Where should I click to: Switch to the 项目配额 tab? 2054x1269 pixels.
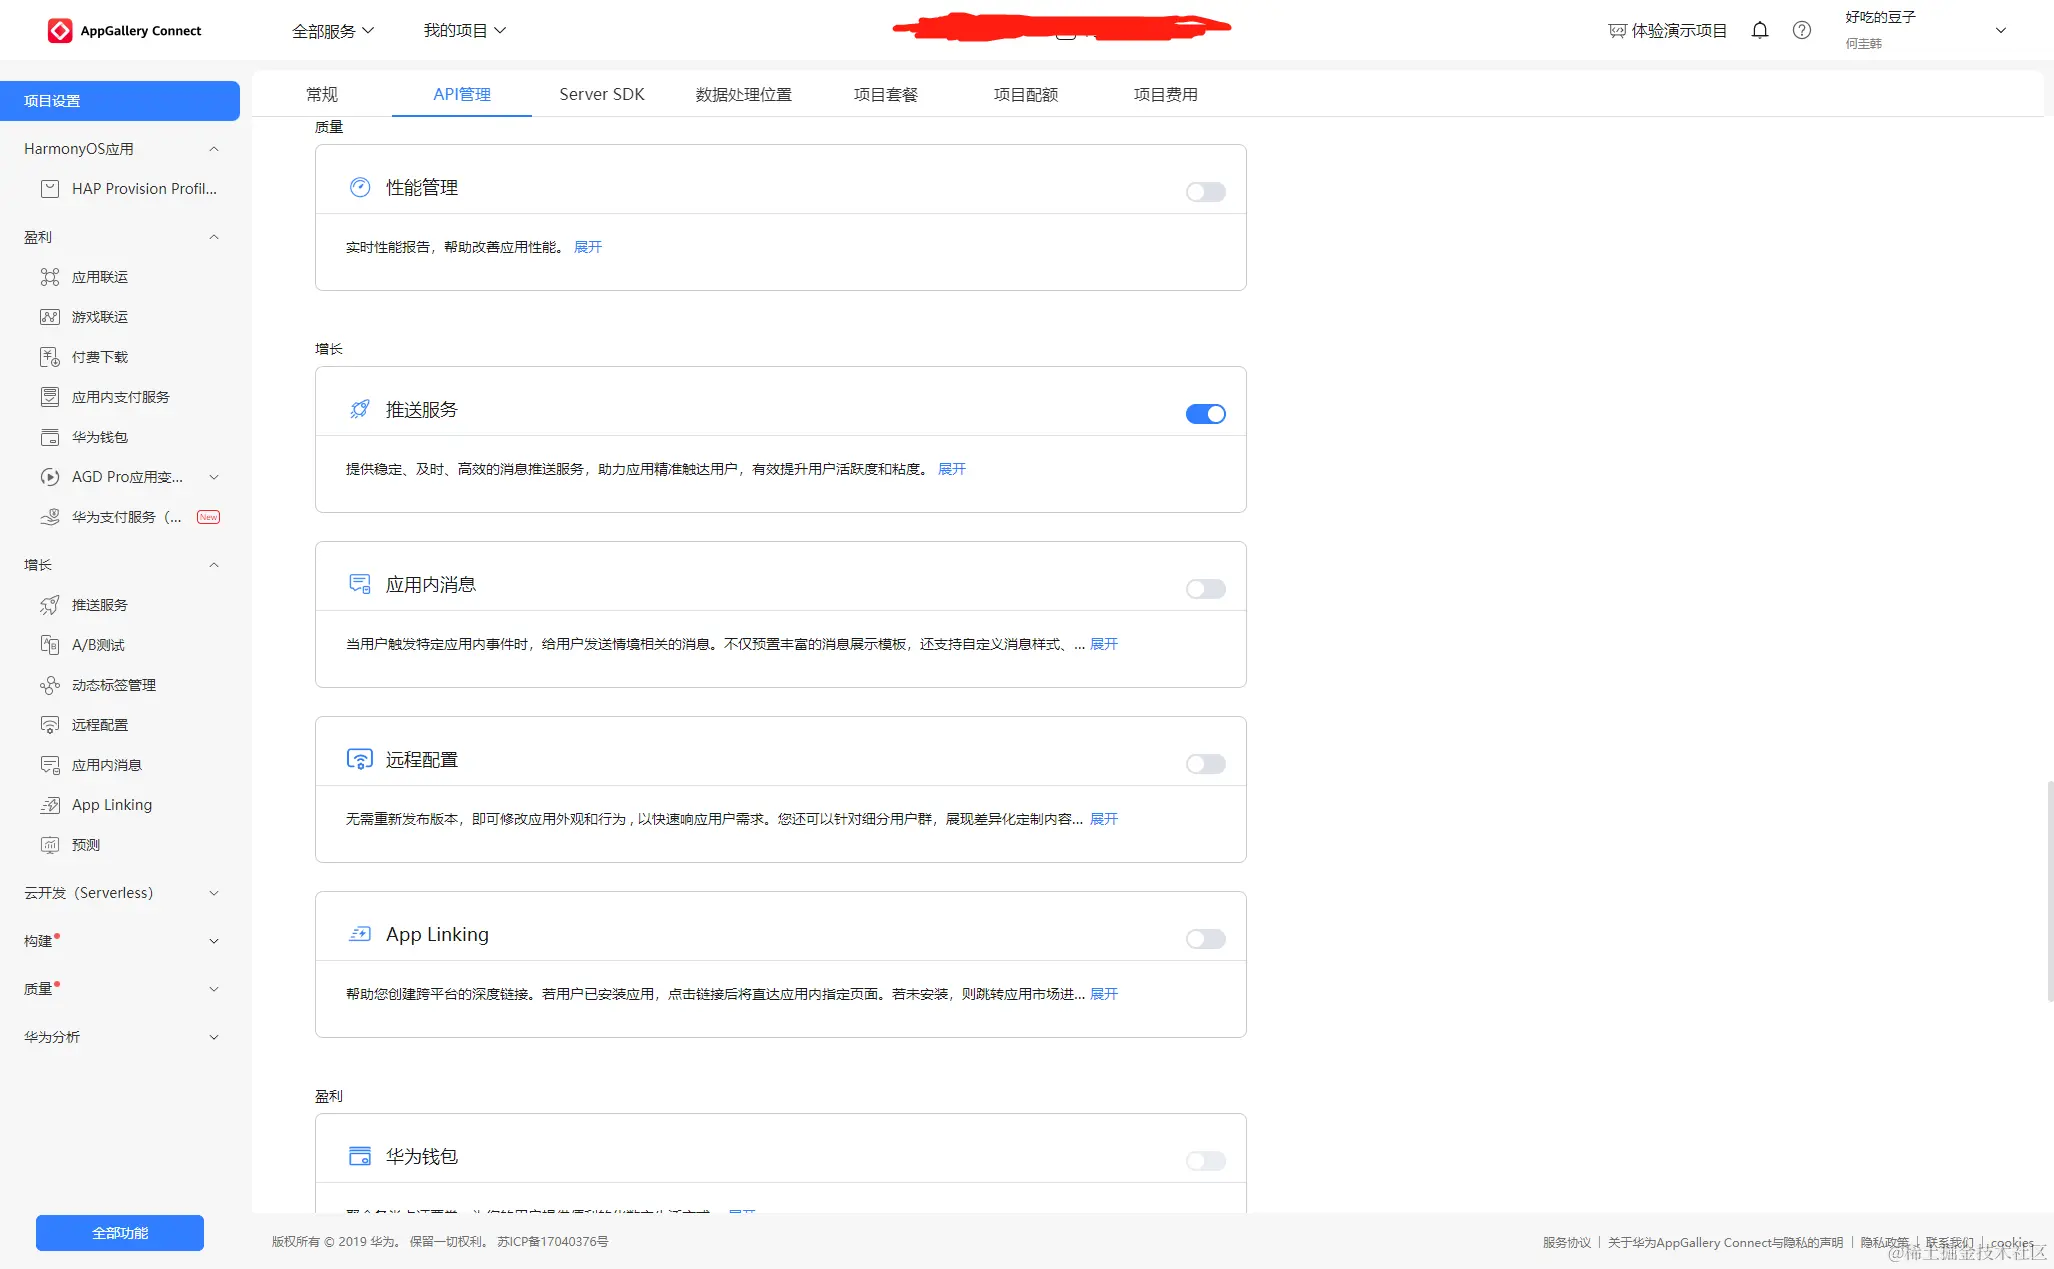pos(1025,94)
